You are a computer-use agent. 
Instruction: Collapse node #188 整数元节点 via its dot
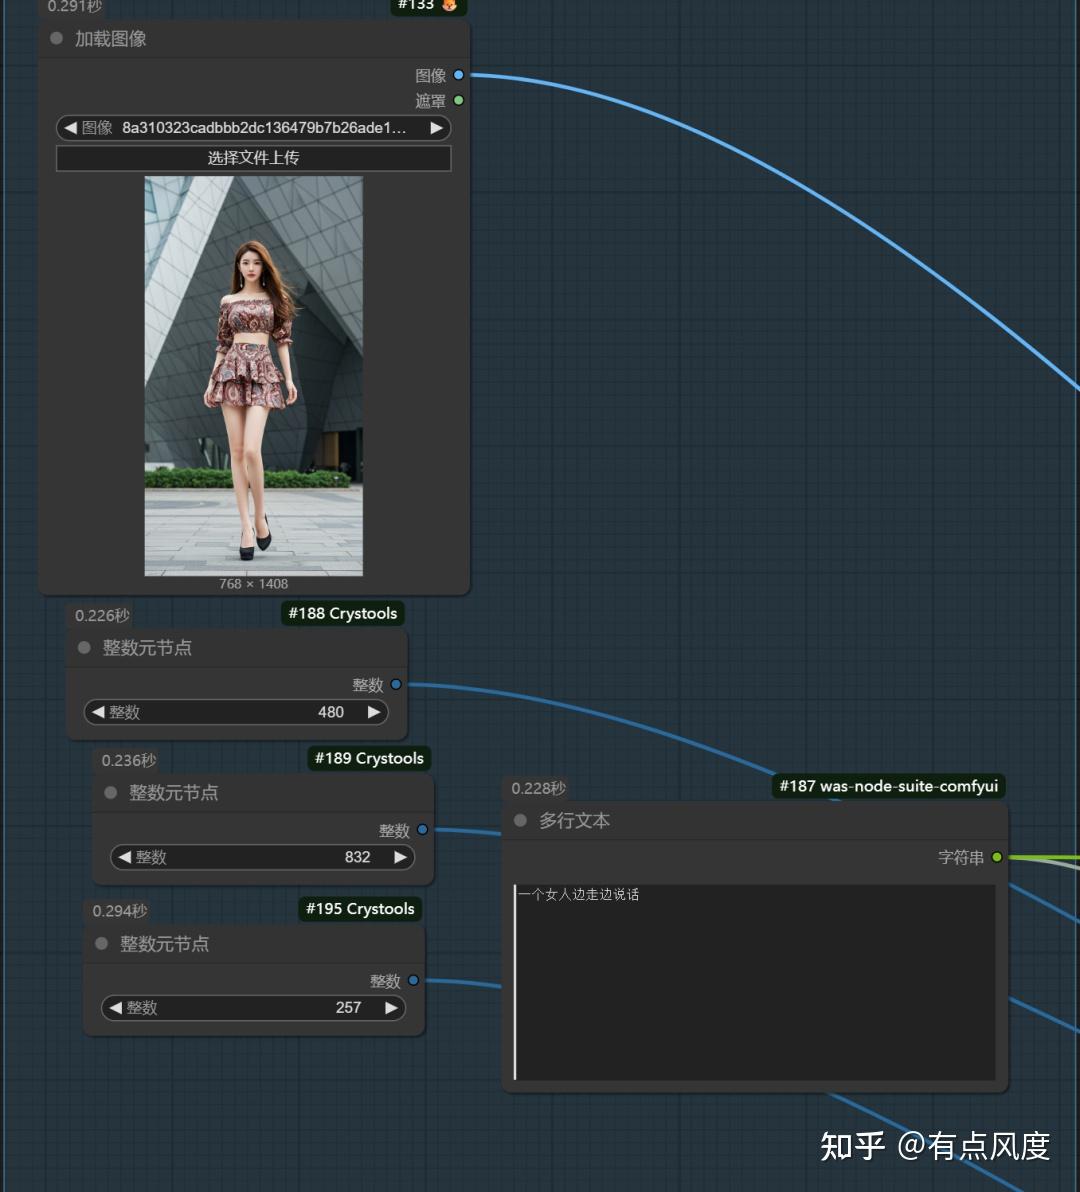[84, 648]
